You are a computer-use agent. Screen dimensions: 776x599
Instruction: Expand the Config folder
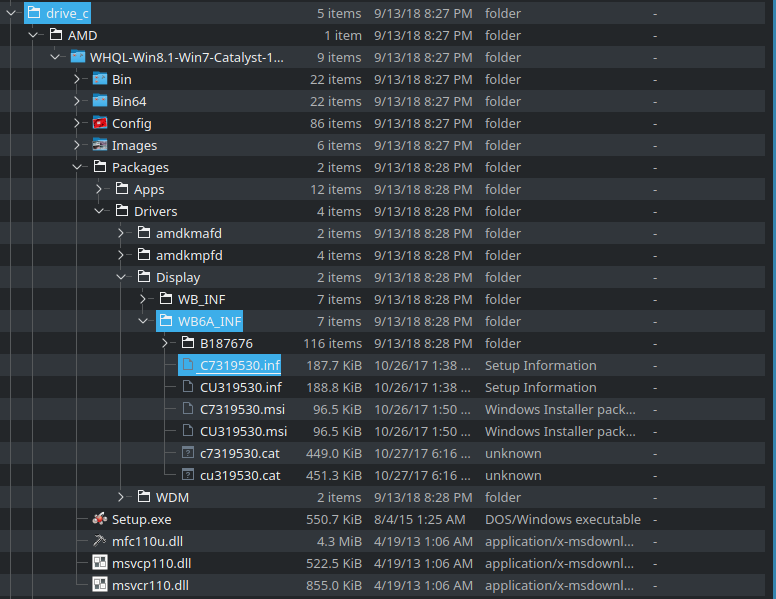pyautogui.click(x=77, y=123)
